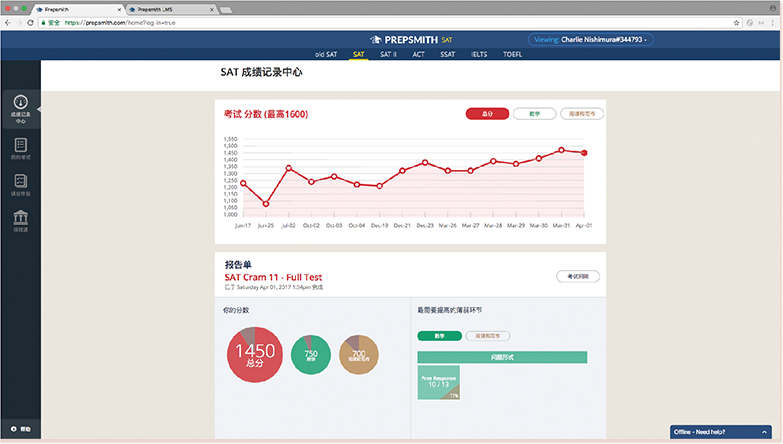This screenshot has width=783, height=444.
Task: Click the Apr-01 filled final data point
Action: [584, 153]
